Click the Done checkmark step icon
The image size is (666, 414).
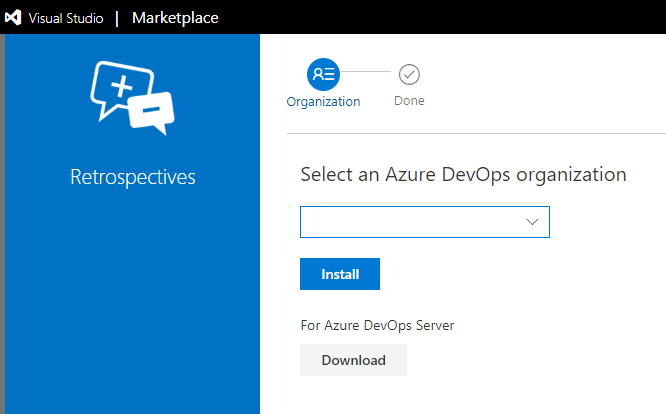[x=409, y=75]
